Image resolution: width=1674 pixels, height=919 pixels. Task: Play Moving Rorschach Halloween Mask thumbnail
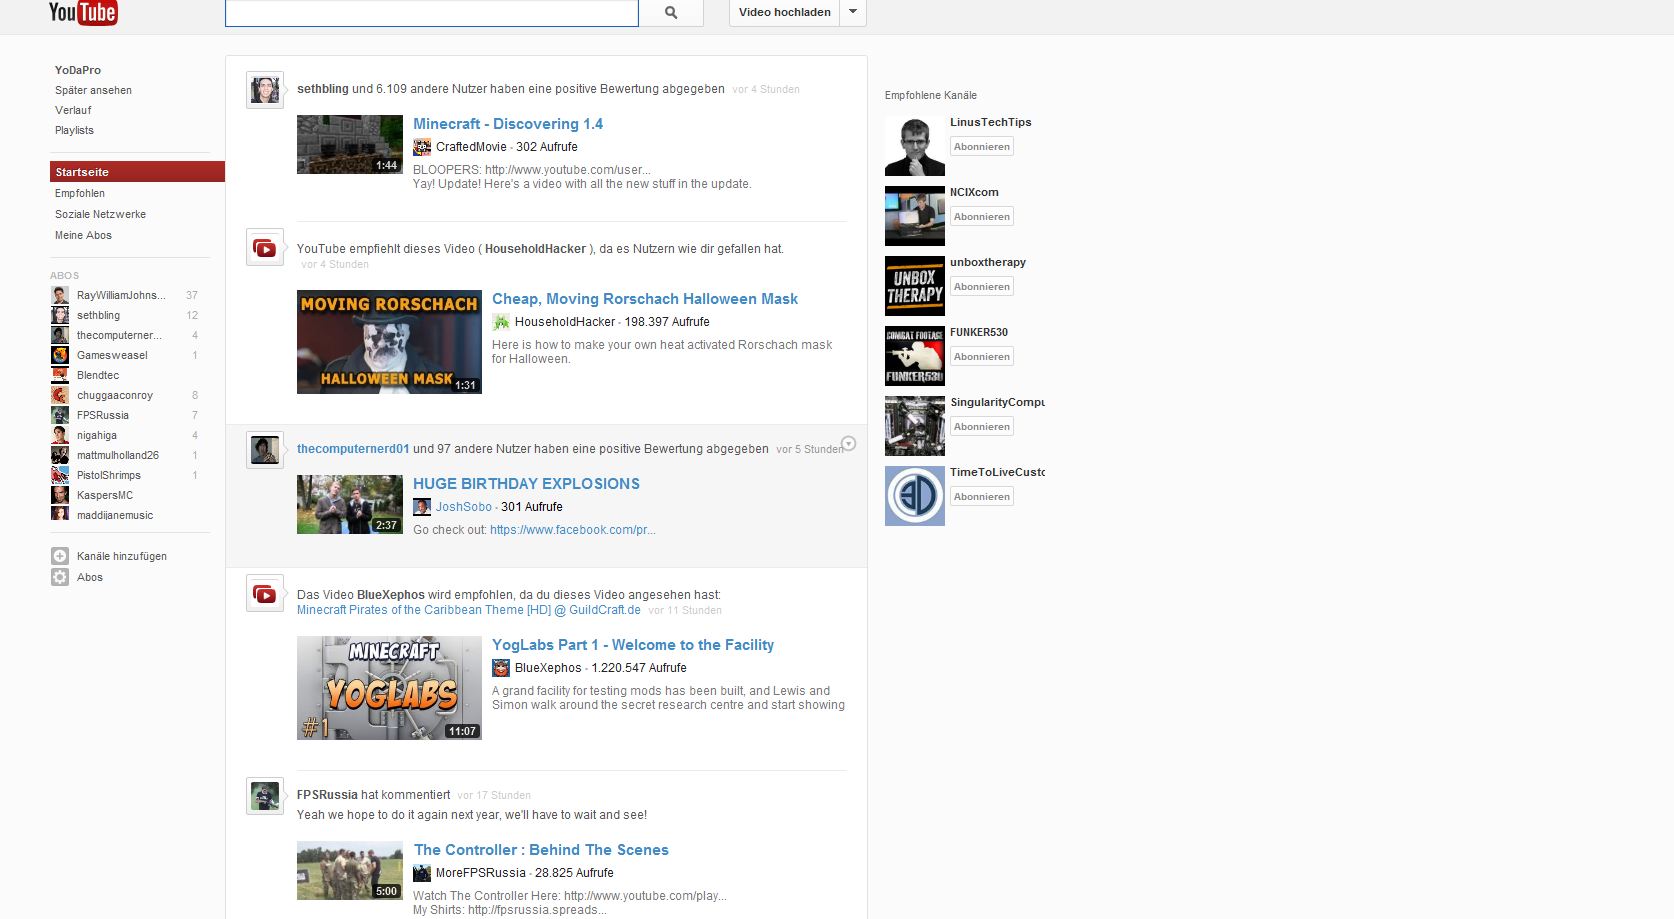389,342
